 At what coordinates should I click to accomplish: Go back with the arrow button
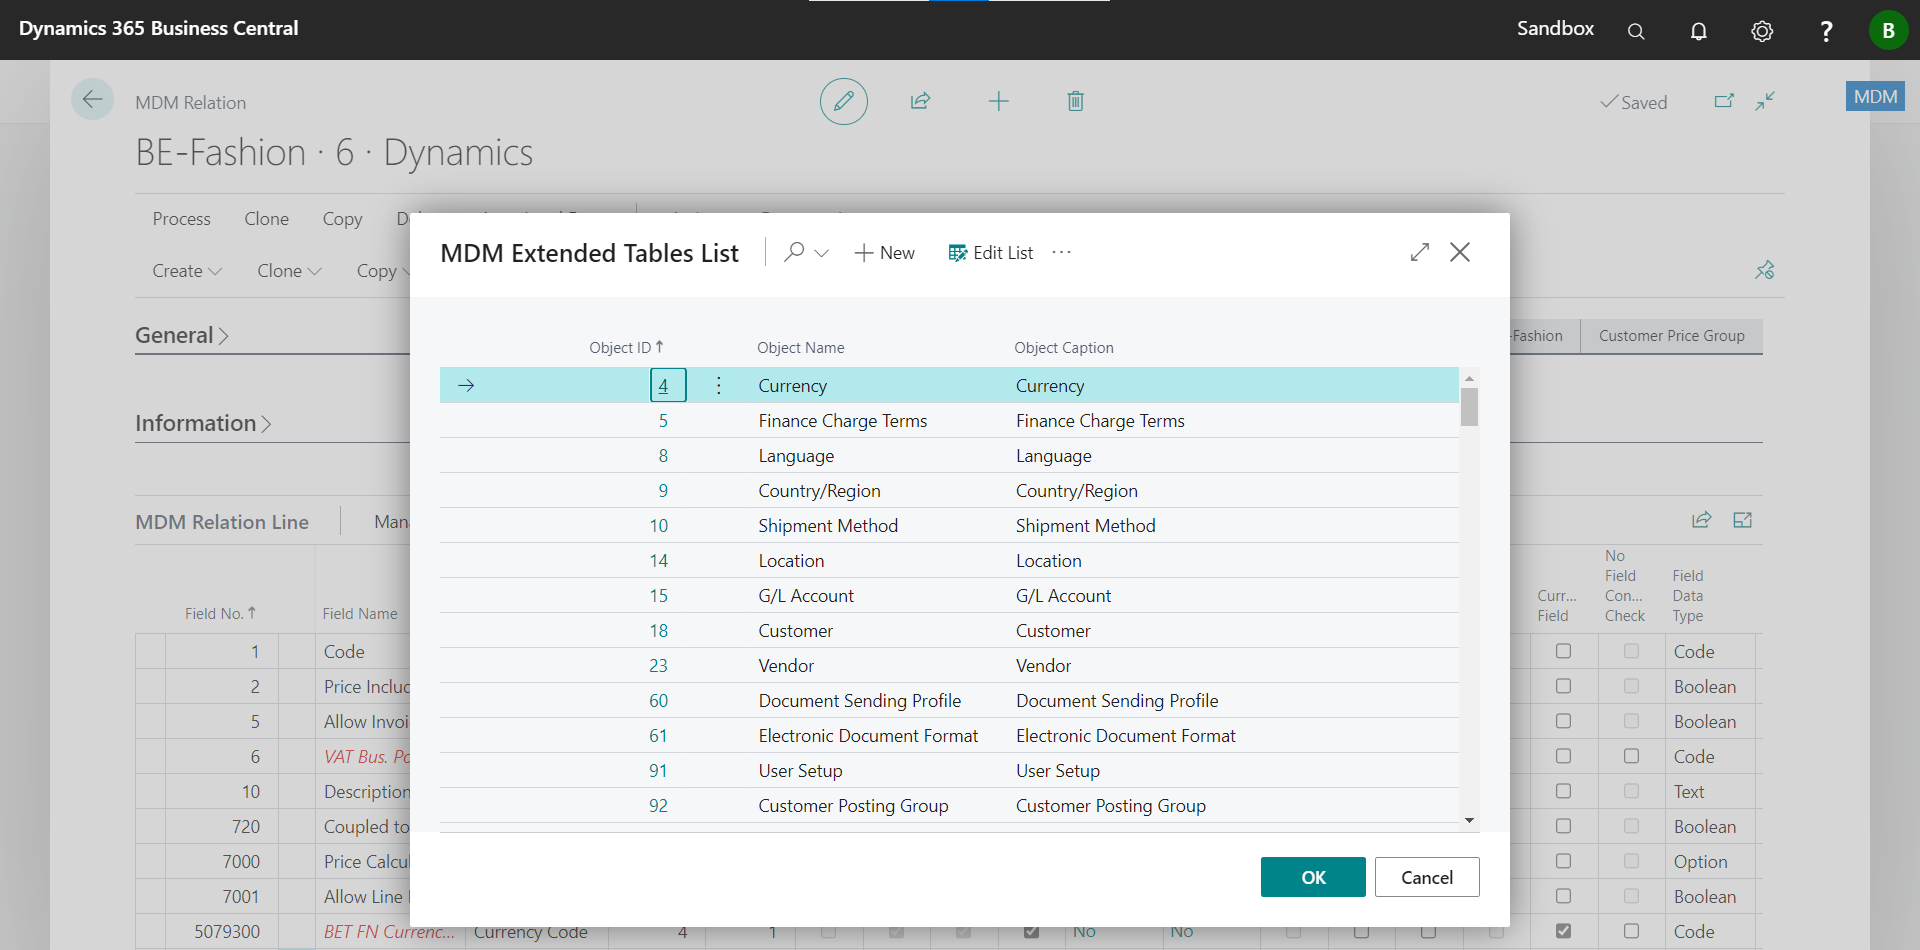(92, 99)
